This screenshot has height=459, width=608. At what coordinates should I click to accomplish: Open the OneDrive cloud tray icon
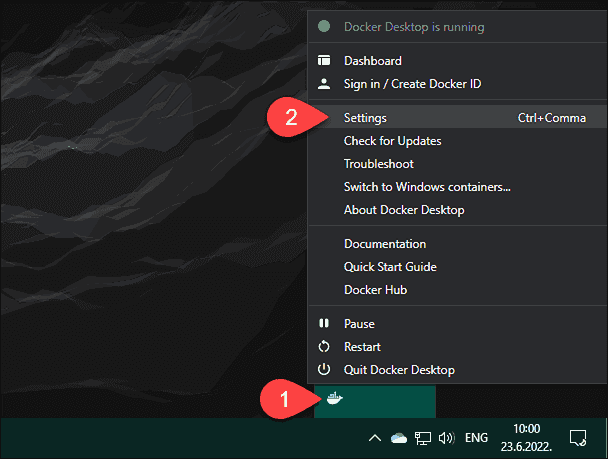coord(399,438)
